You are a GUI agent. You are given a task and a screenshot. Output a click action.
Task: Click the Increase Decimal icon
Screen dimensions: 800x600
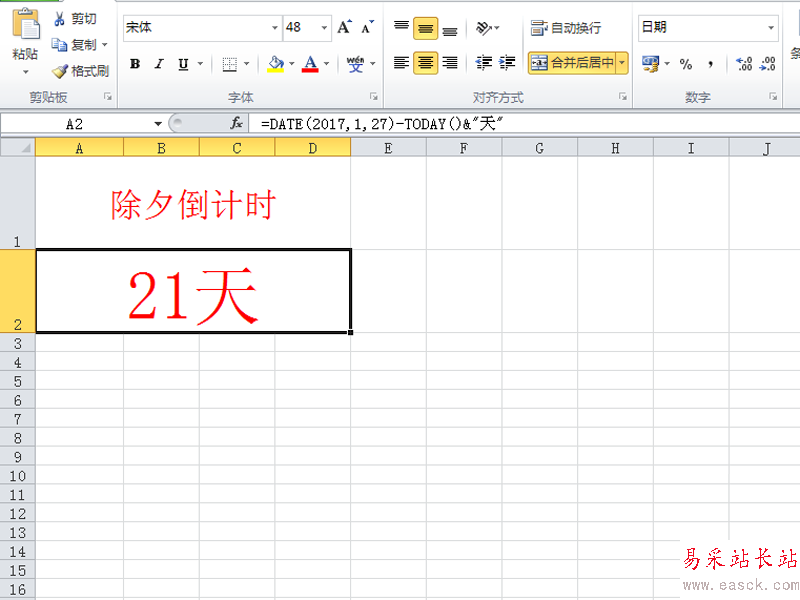(744, 64)
